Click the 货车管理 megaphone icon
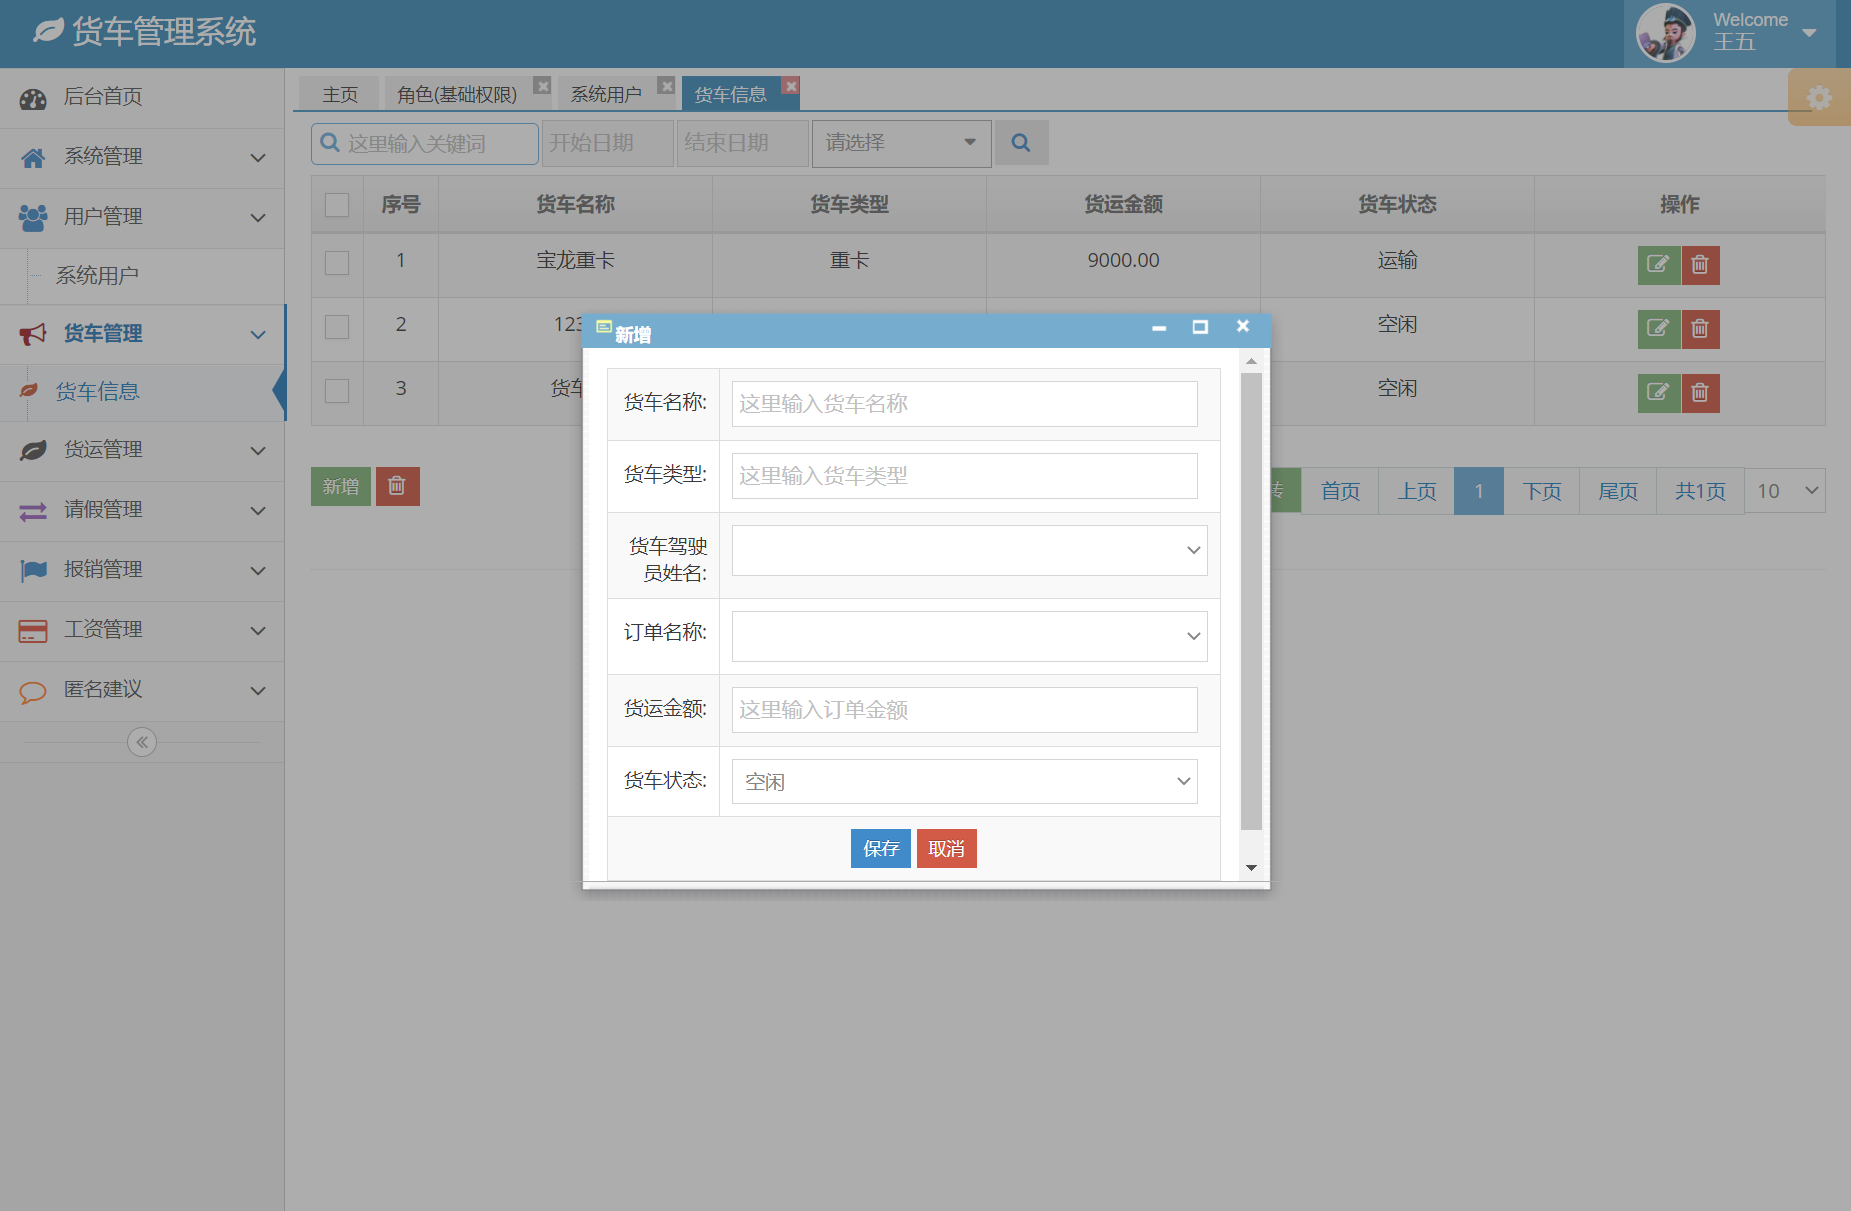1851x1211 pixels. (x=32, y=333)
